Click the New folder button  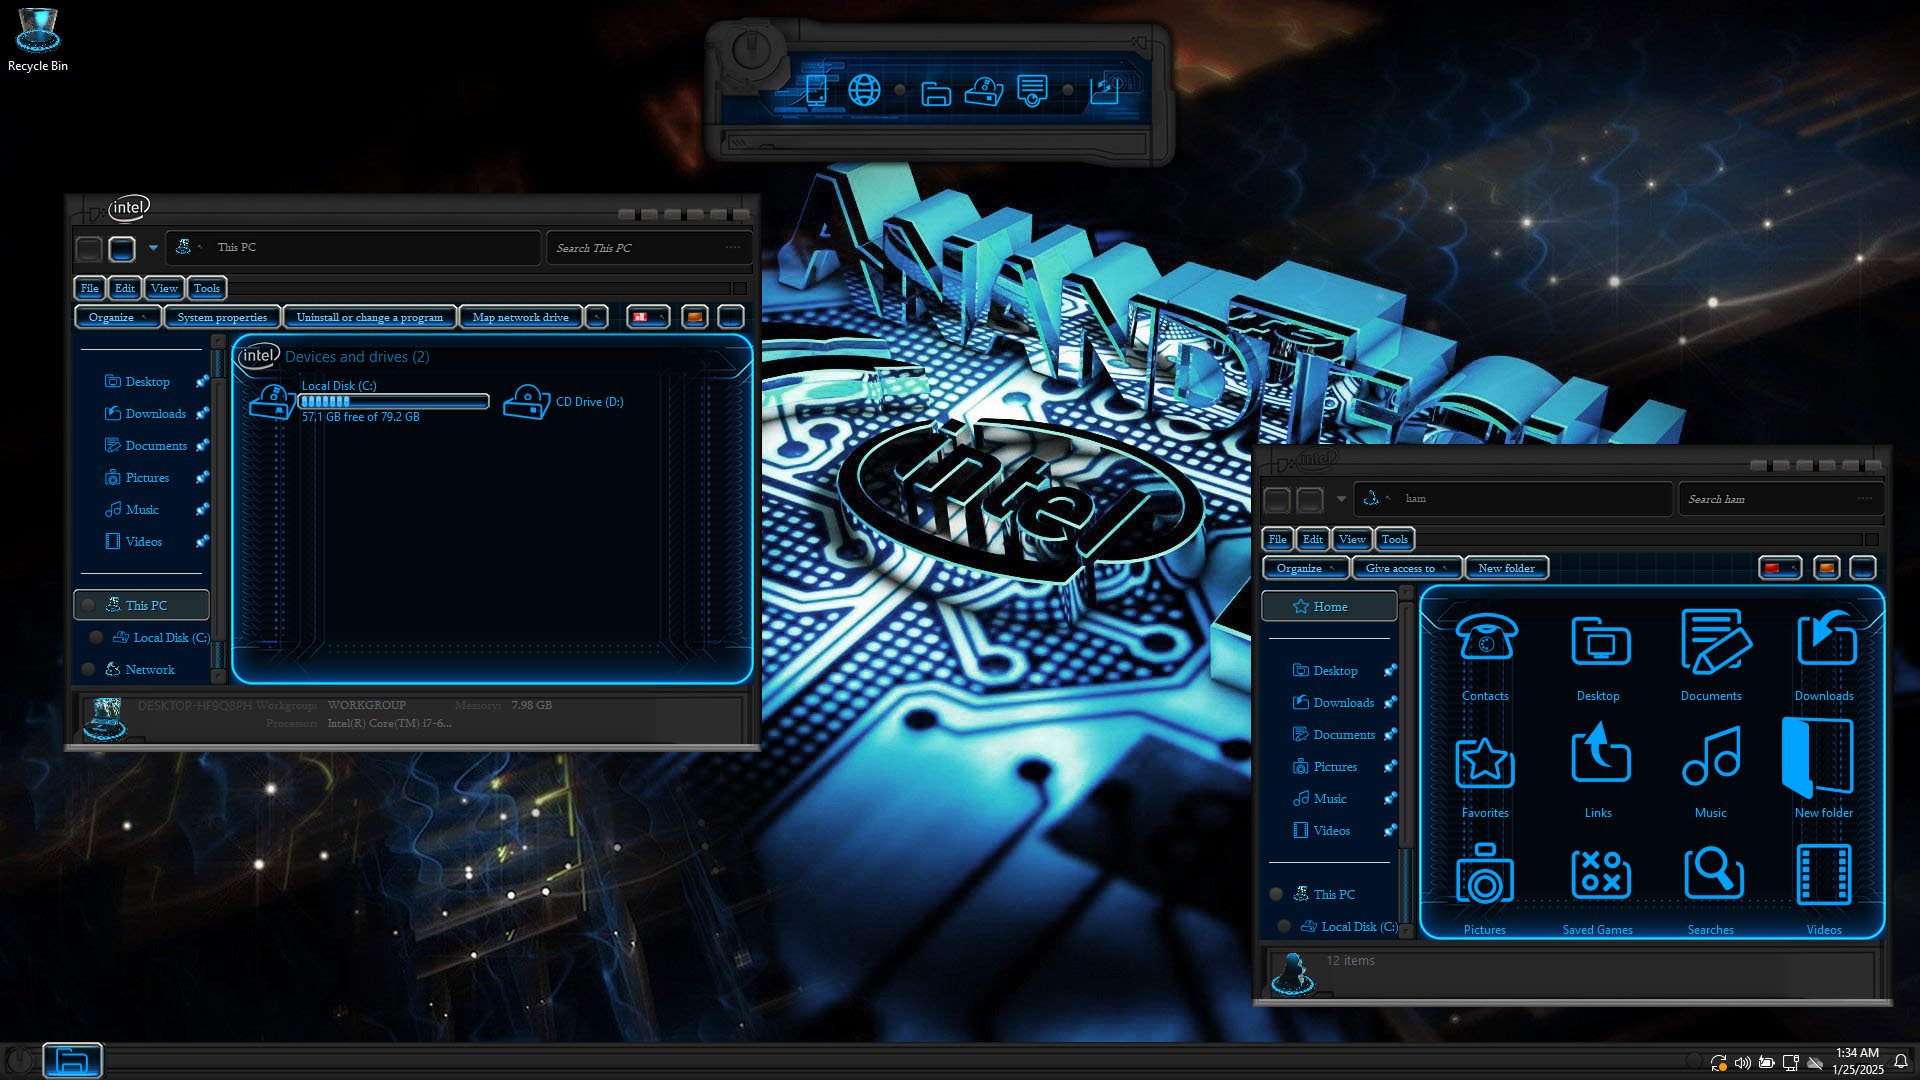click(1506, 568)
